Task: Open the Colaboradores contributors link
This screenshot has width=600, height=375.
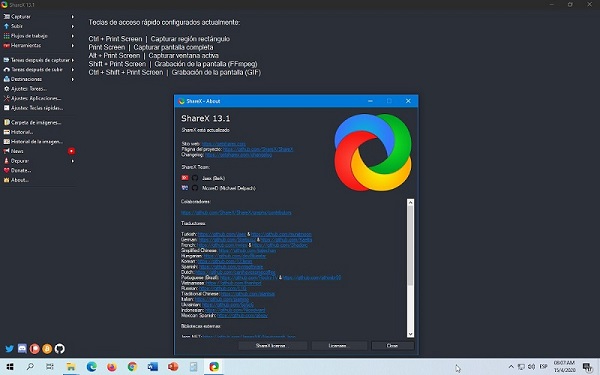Action: (x=236, y=212)
